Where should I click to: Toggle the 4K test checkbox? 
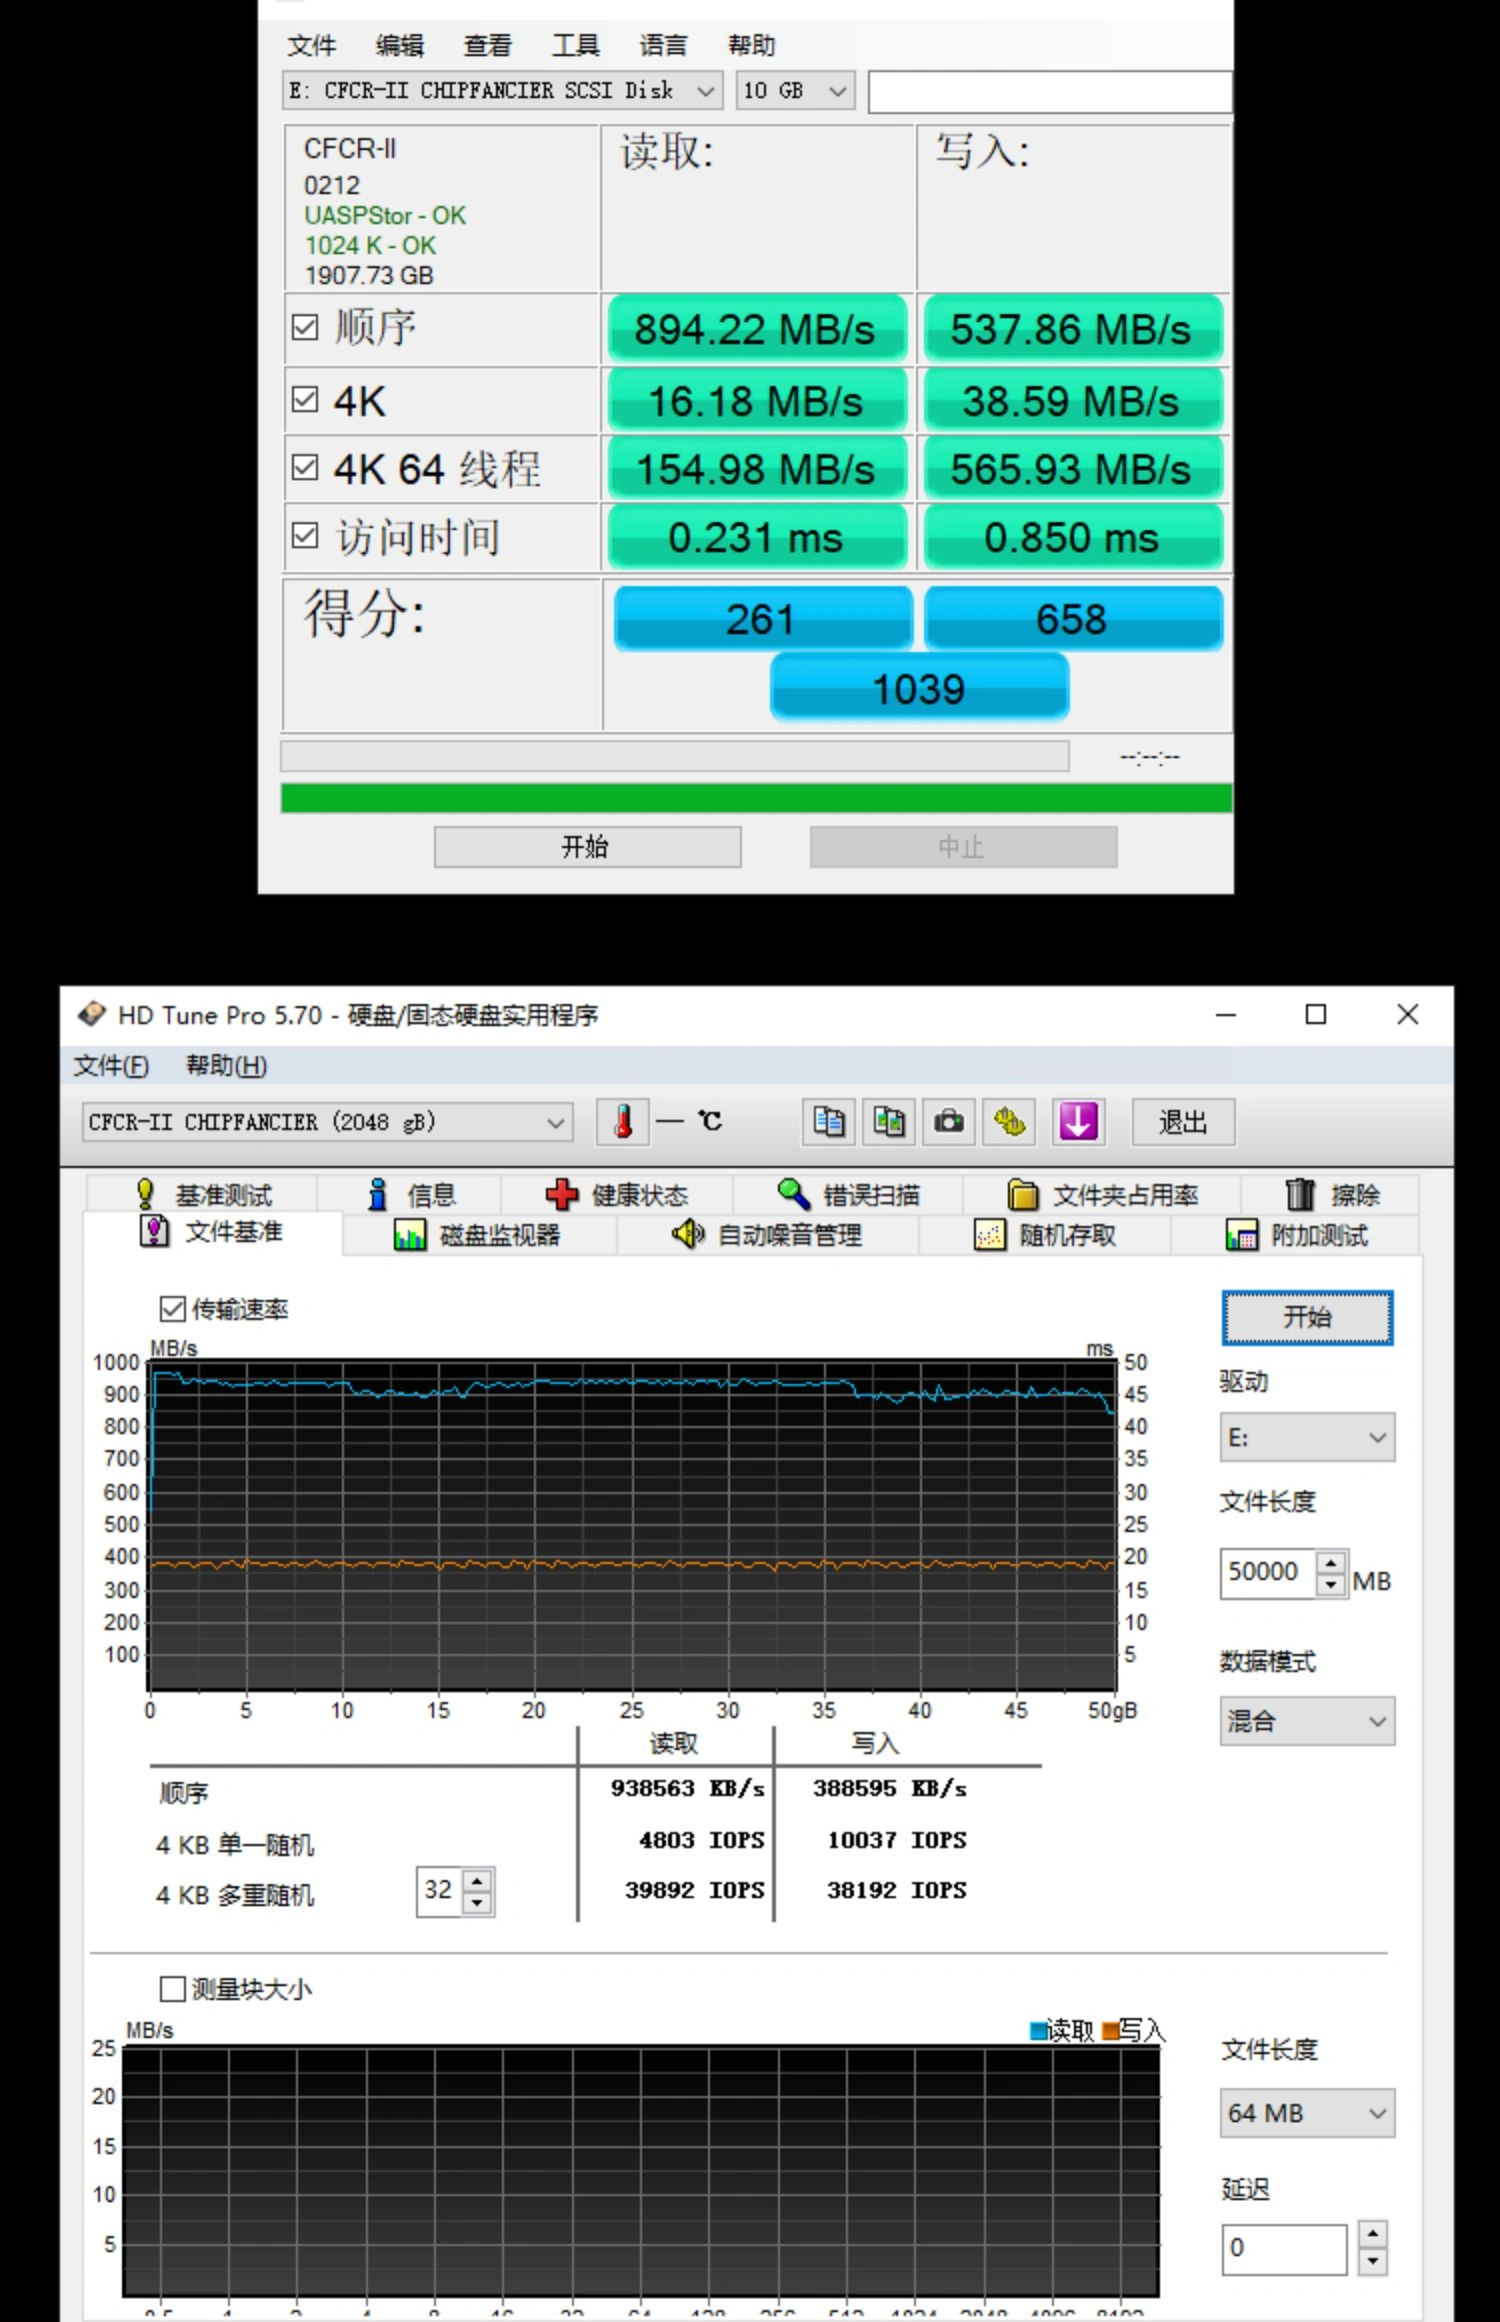[305, 400]
